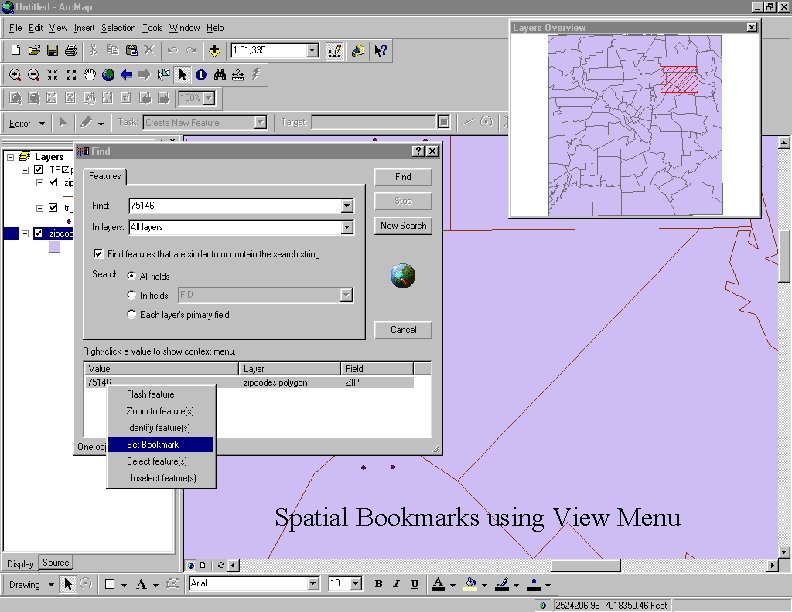This screenshot has height=612, width=792.
Task: Click the Add Data yellow plus icon
Action: [x=214, y=50]
